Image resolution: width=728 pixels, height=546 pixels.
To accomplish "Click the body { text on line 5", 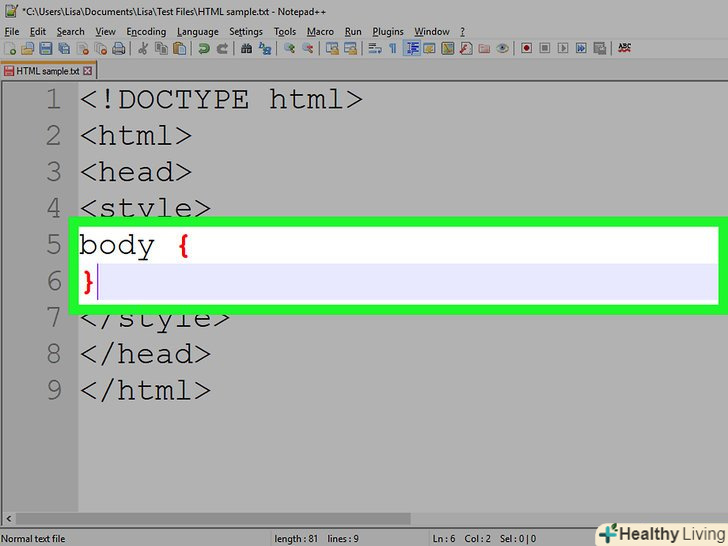I will [x=134, y=245].
